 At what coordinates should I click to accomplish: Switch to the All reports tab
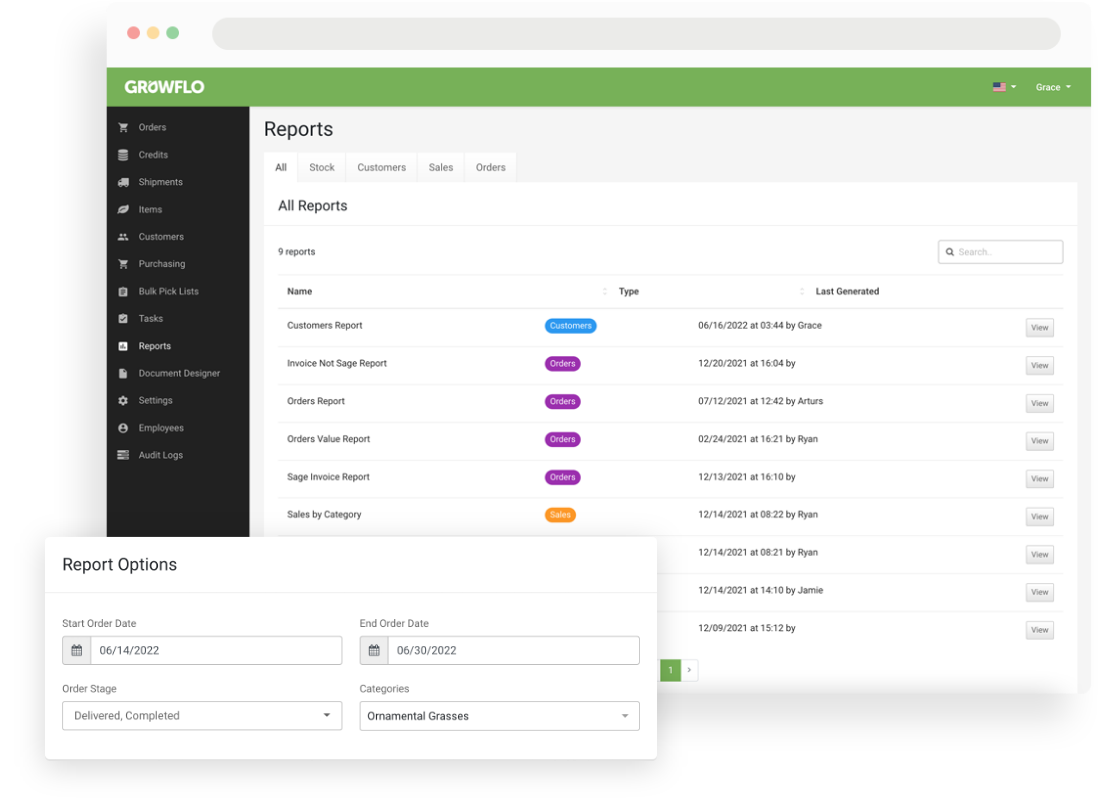click(x=281, y=167)
